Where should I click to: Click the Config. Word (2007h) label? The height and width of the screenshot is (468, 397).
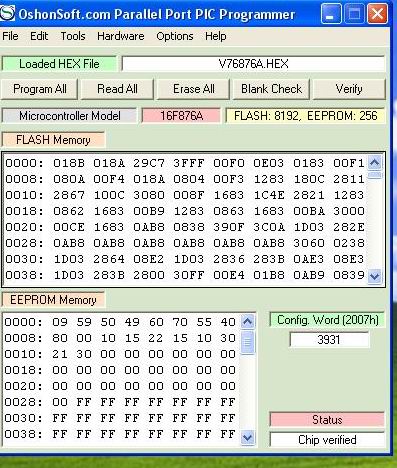328,320
